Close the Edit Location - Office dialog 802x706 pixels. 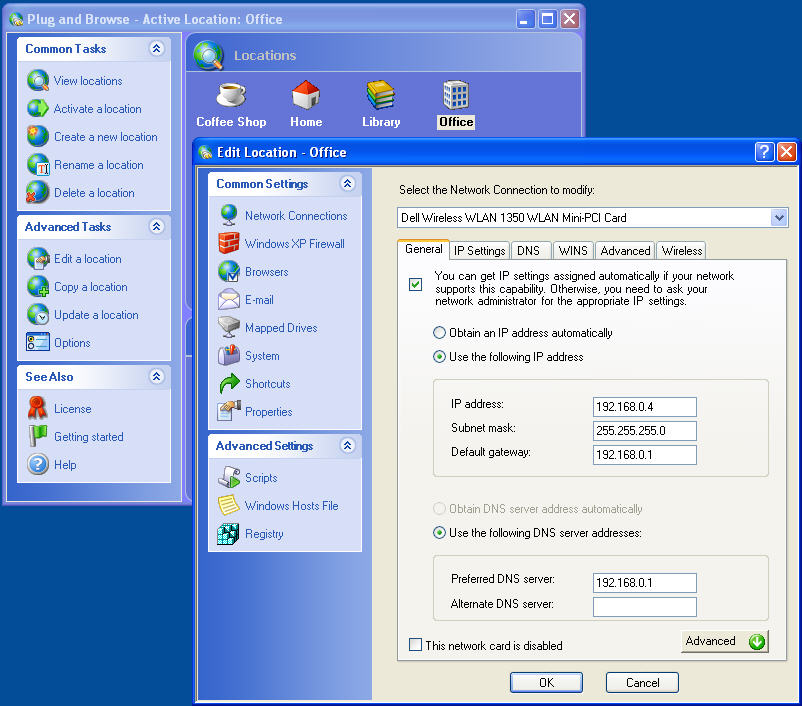pos(786,152)
